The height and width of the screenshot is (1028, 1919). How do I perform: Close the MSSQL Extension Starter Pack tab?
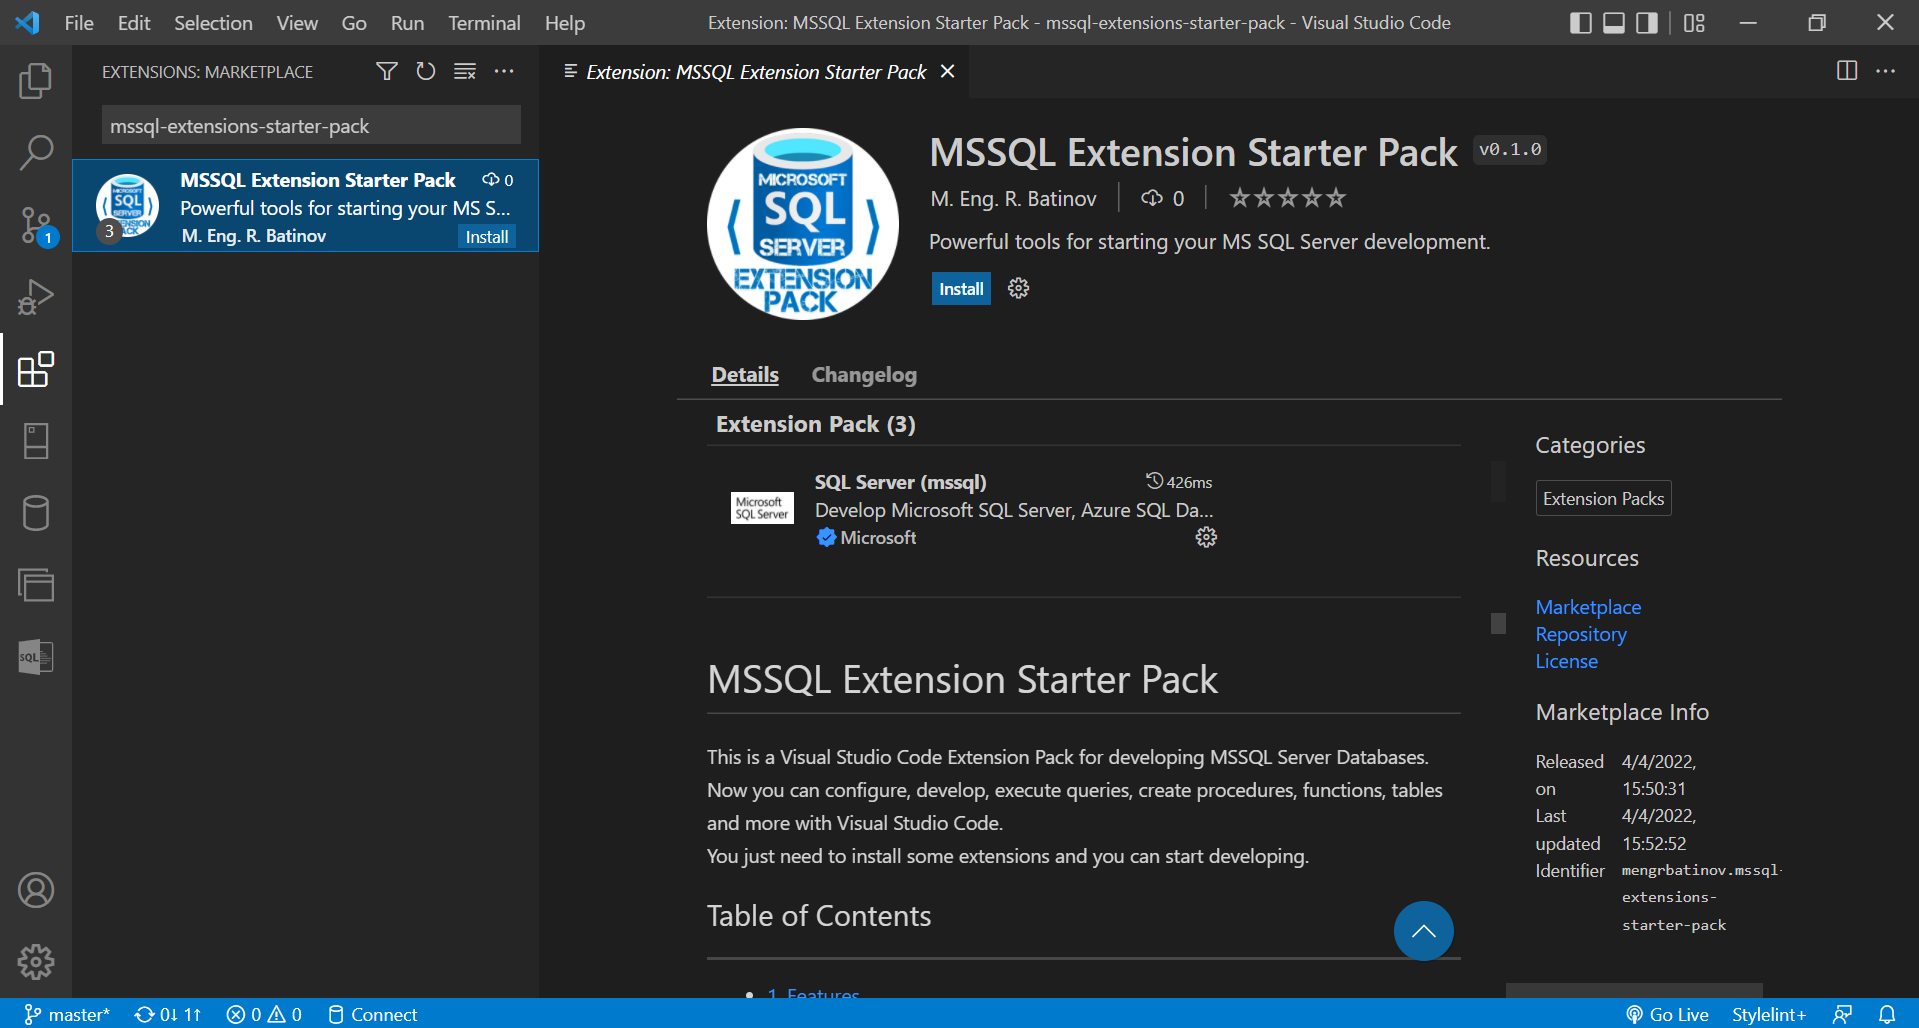(x=948, y=71)
